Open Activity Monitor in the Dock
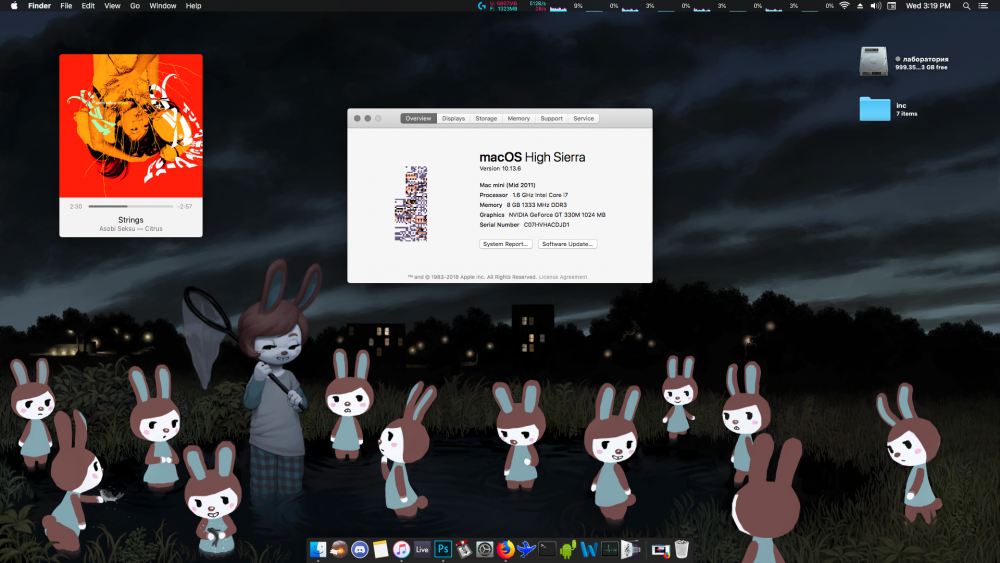The height and width of the screenshot is (563, 1000). (x=610, y=549)
